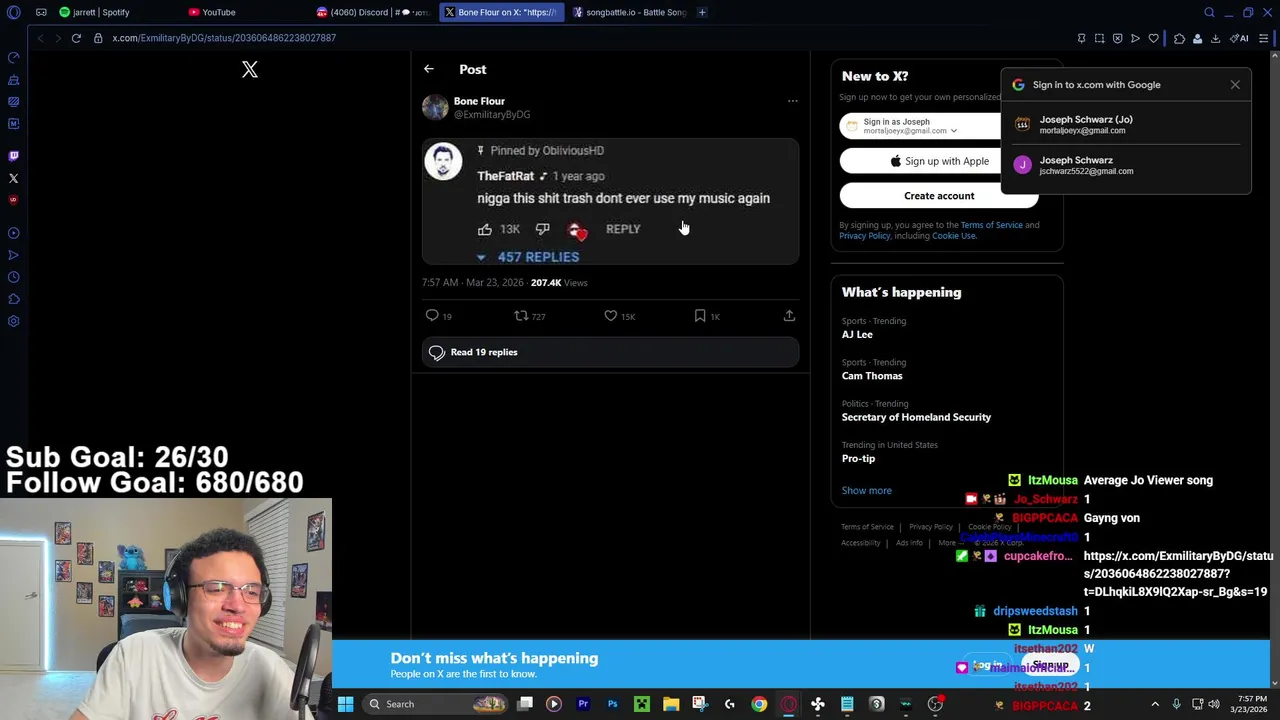Click the reply bubble icon showing 19

pyautogui.click(x=432, y=316)
